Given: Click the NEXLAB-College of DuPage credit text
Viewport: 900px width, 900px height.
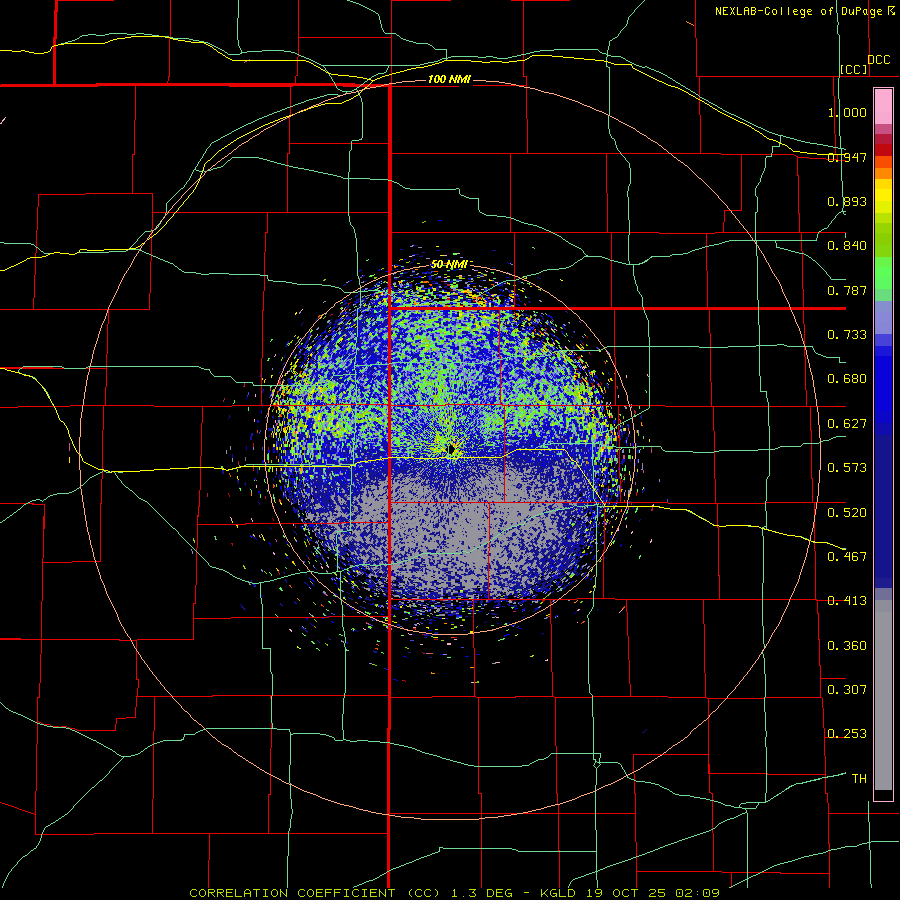Looking at the screenshot, I should click(799, 11).
